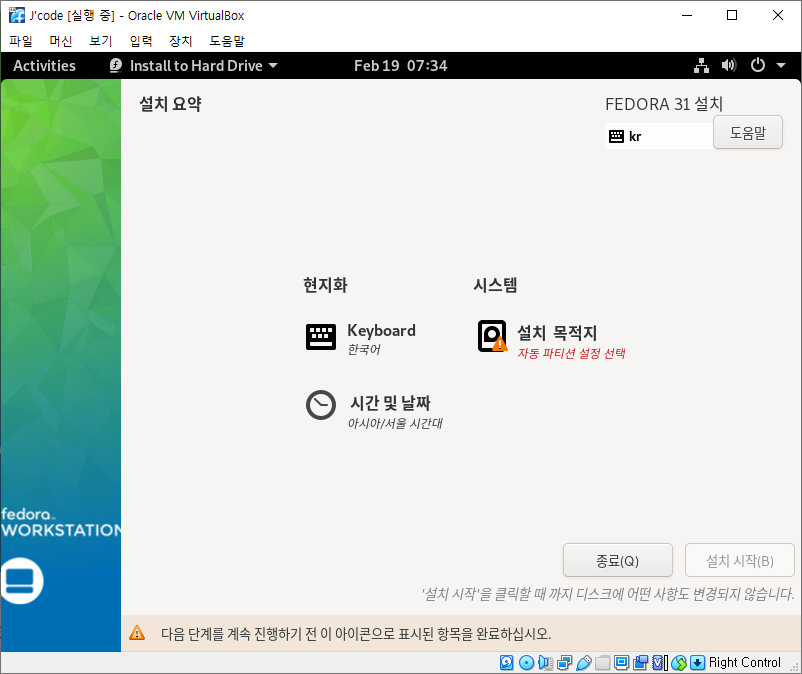802x674 pixels.
Task: Open the Install to Hard Drive app menu
Action: (x=194, y=65)
